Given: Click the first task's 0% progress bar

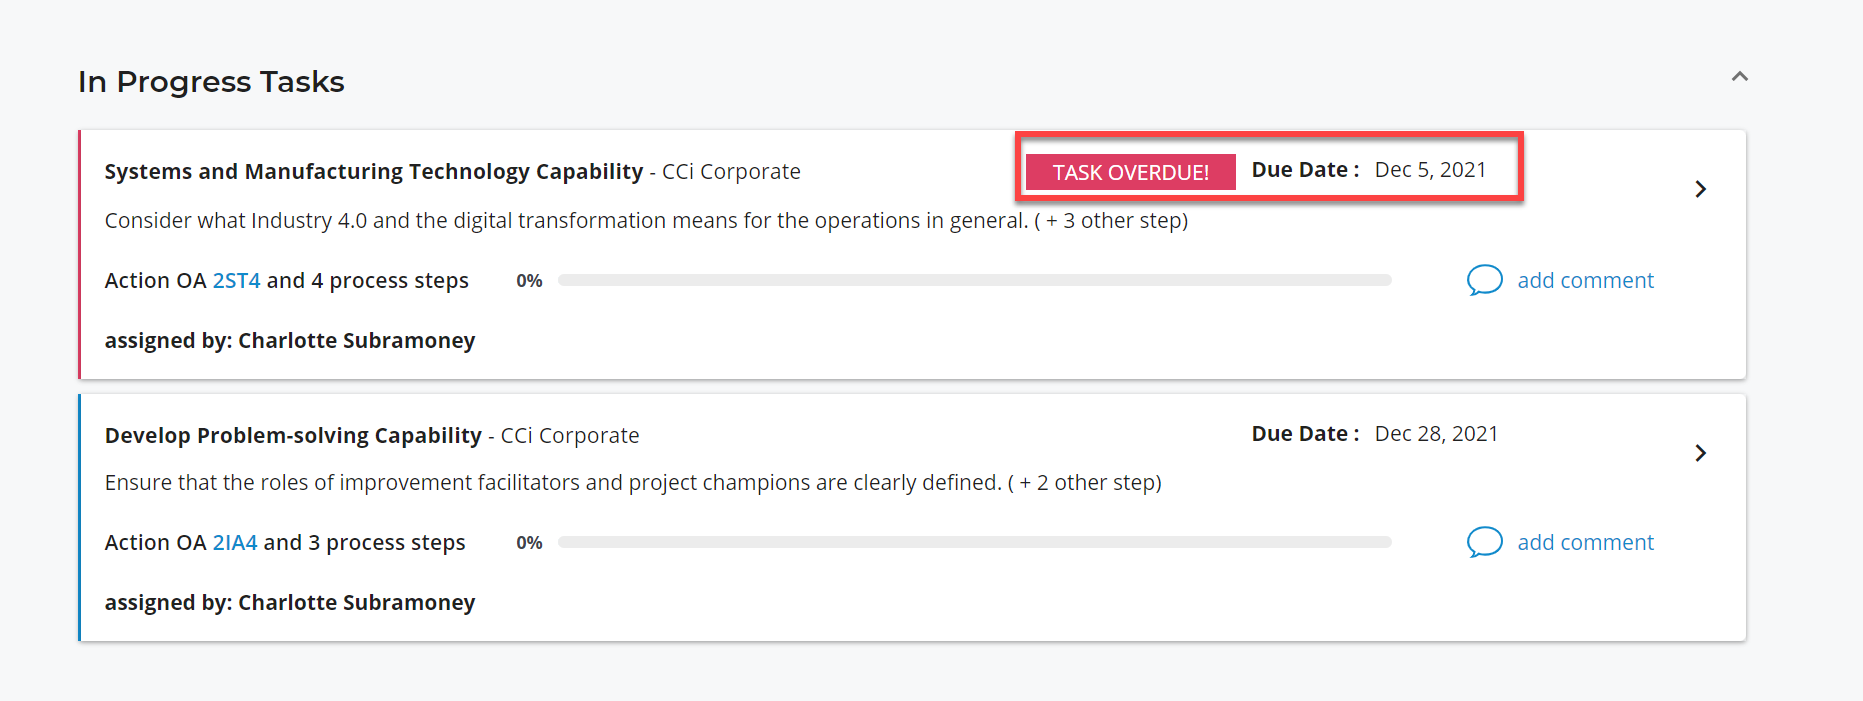Looking at the screenshot, I should 974,281.
